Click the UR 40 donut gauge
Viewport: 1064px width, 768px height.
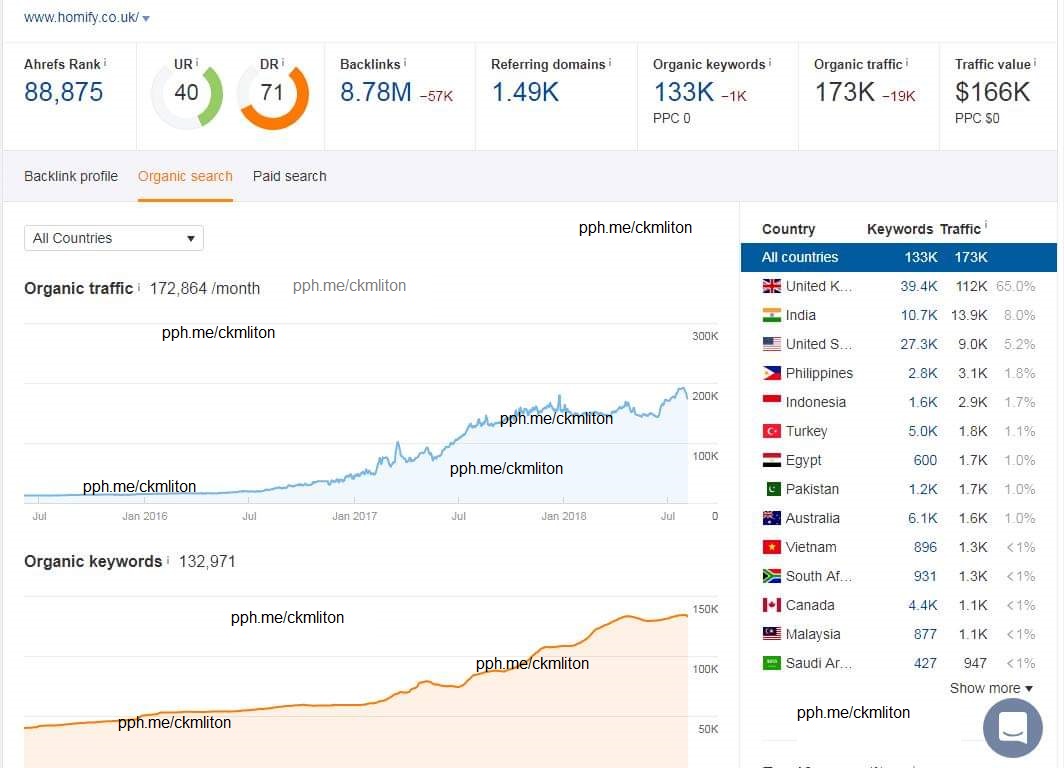(187, 93)
